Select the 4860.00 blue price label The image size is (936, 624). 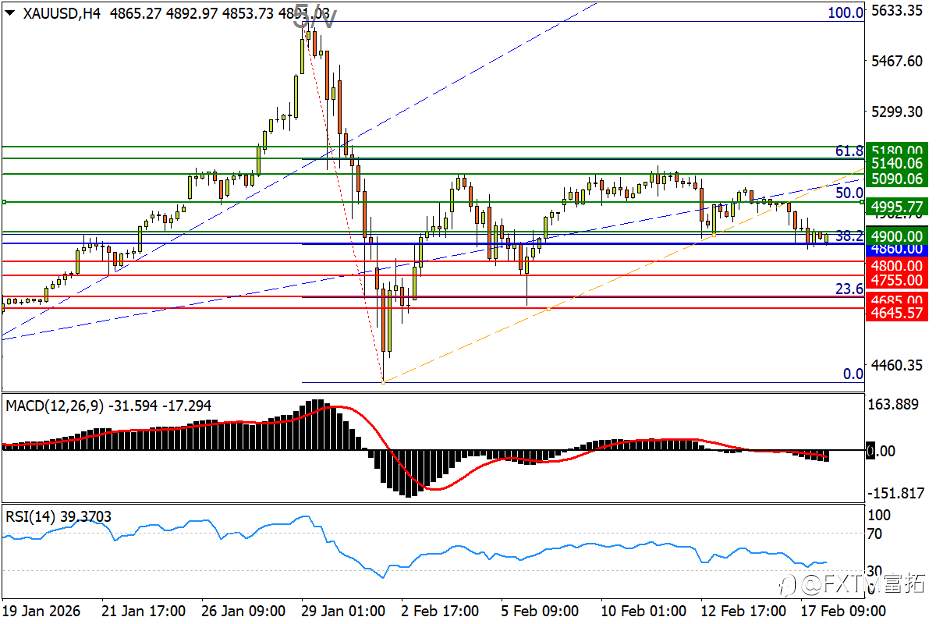pyautogui.click(x=897, y=249)
